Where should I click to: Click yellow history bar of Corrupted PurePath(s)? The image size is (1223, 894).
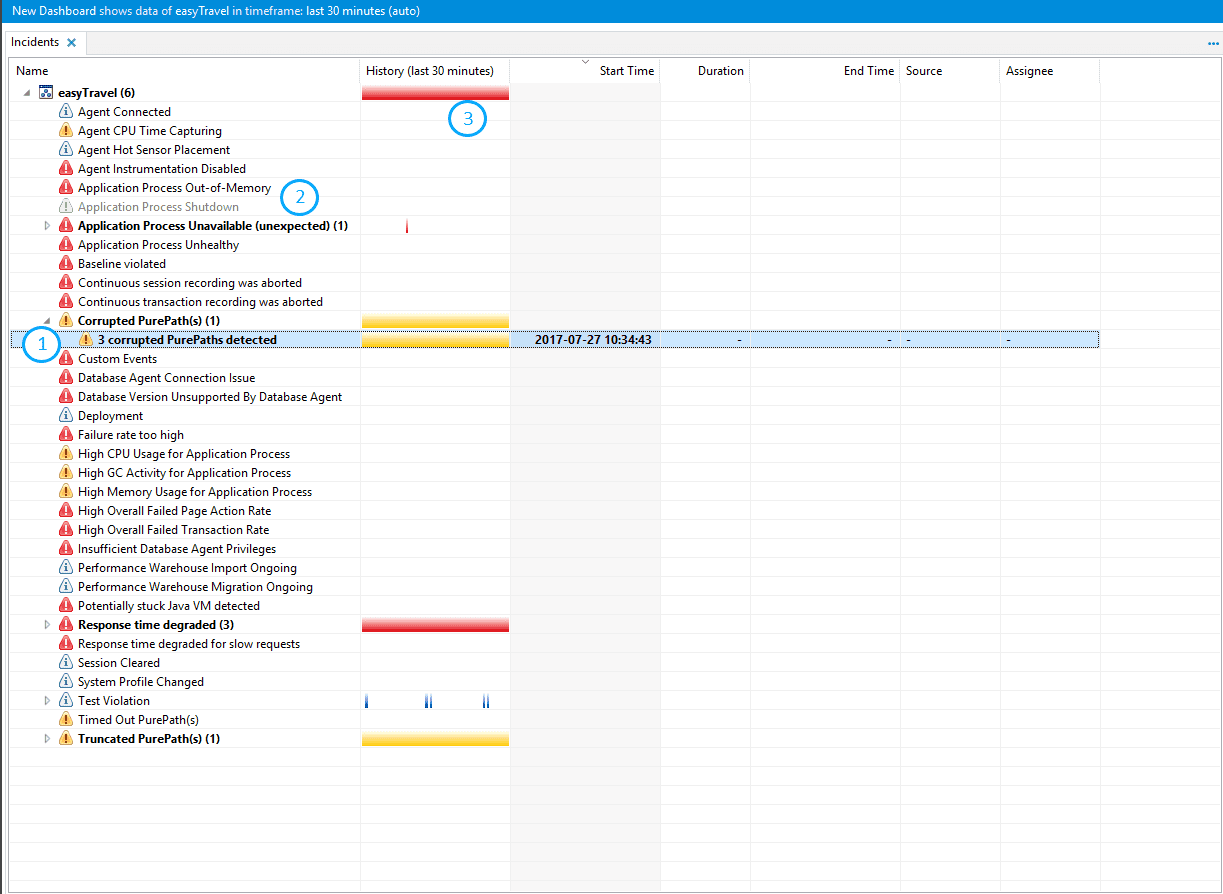(436, 321)
